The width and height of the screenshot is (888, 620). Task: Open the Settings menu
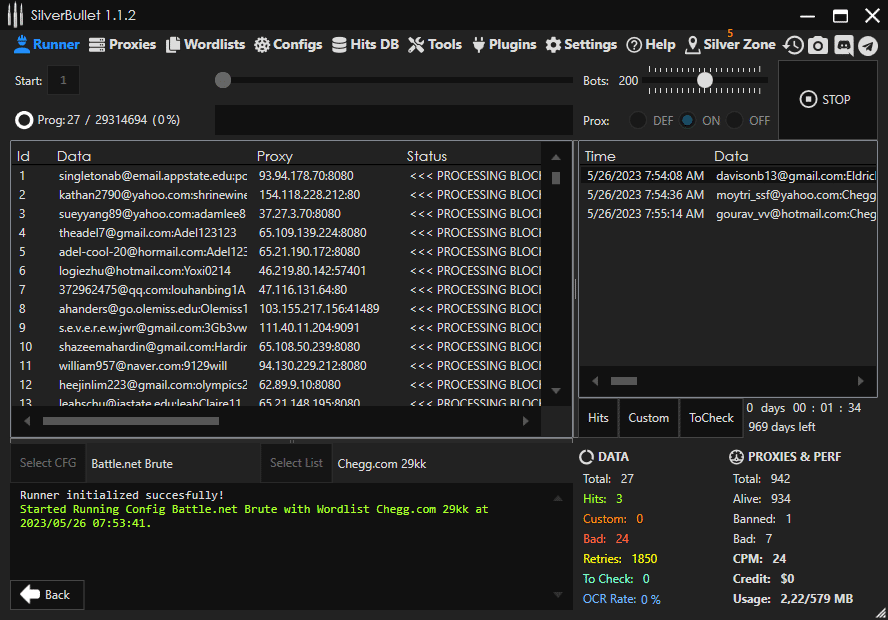click(x=581, y=44)
